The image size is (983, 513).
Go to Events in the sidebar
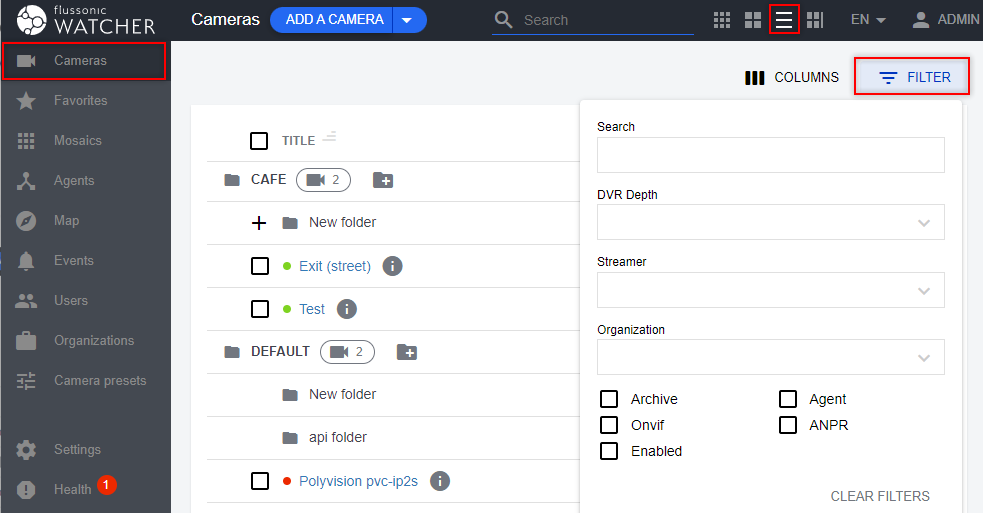(74, 260)
